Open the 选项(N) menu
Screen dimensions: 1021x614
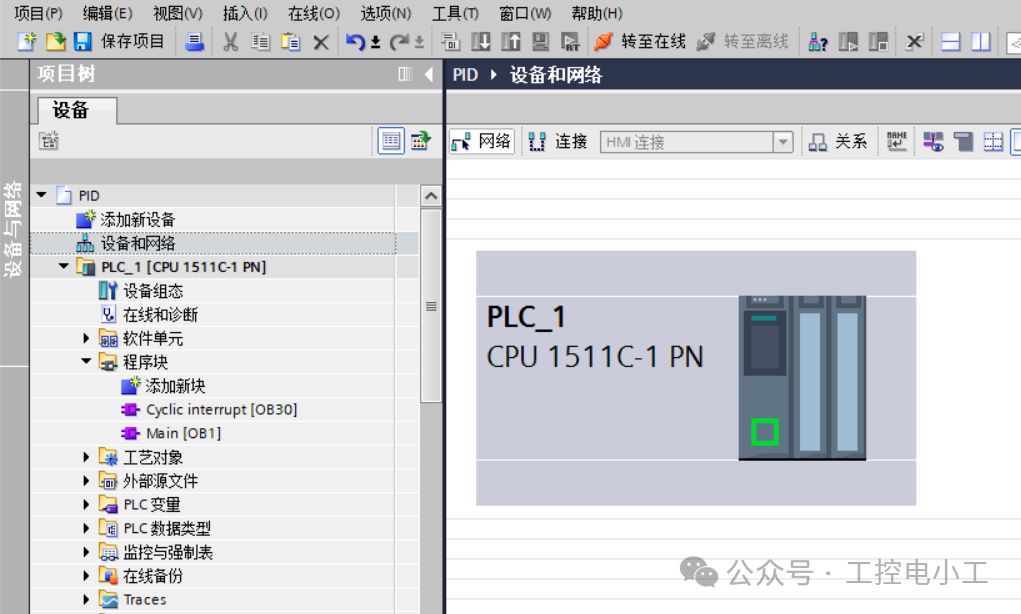click(385, 13)
